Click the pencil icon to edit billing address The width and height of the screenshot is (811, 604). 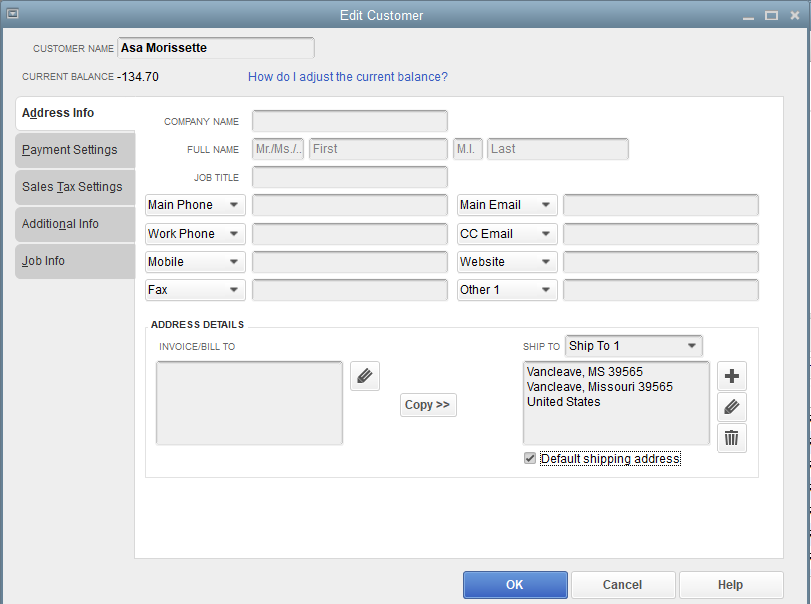(x=364, y=376)
